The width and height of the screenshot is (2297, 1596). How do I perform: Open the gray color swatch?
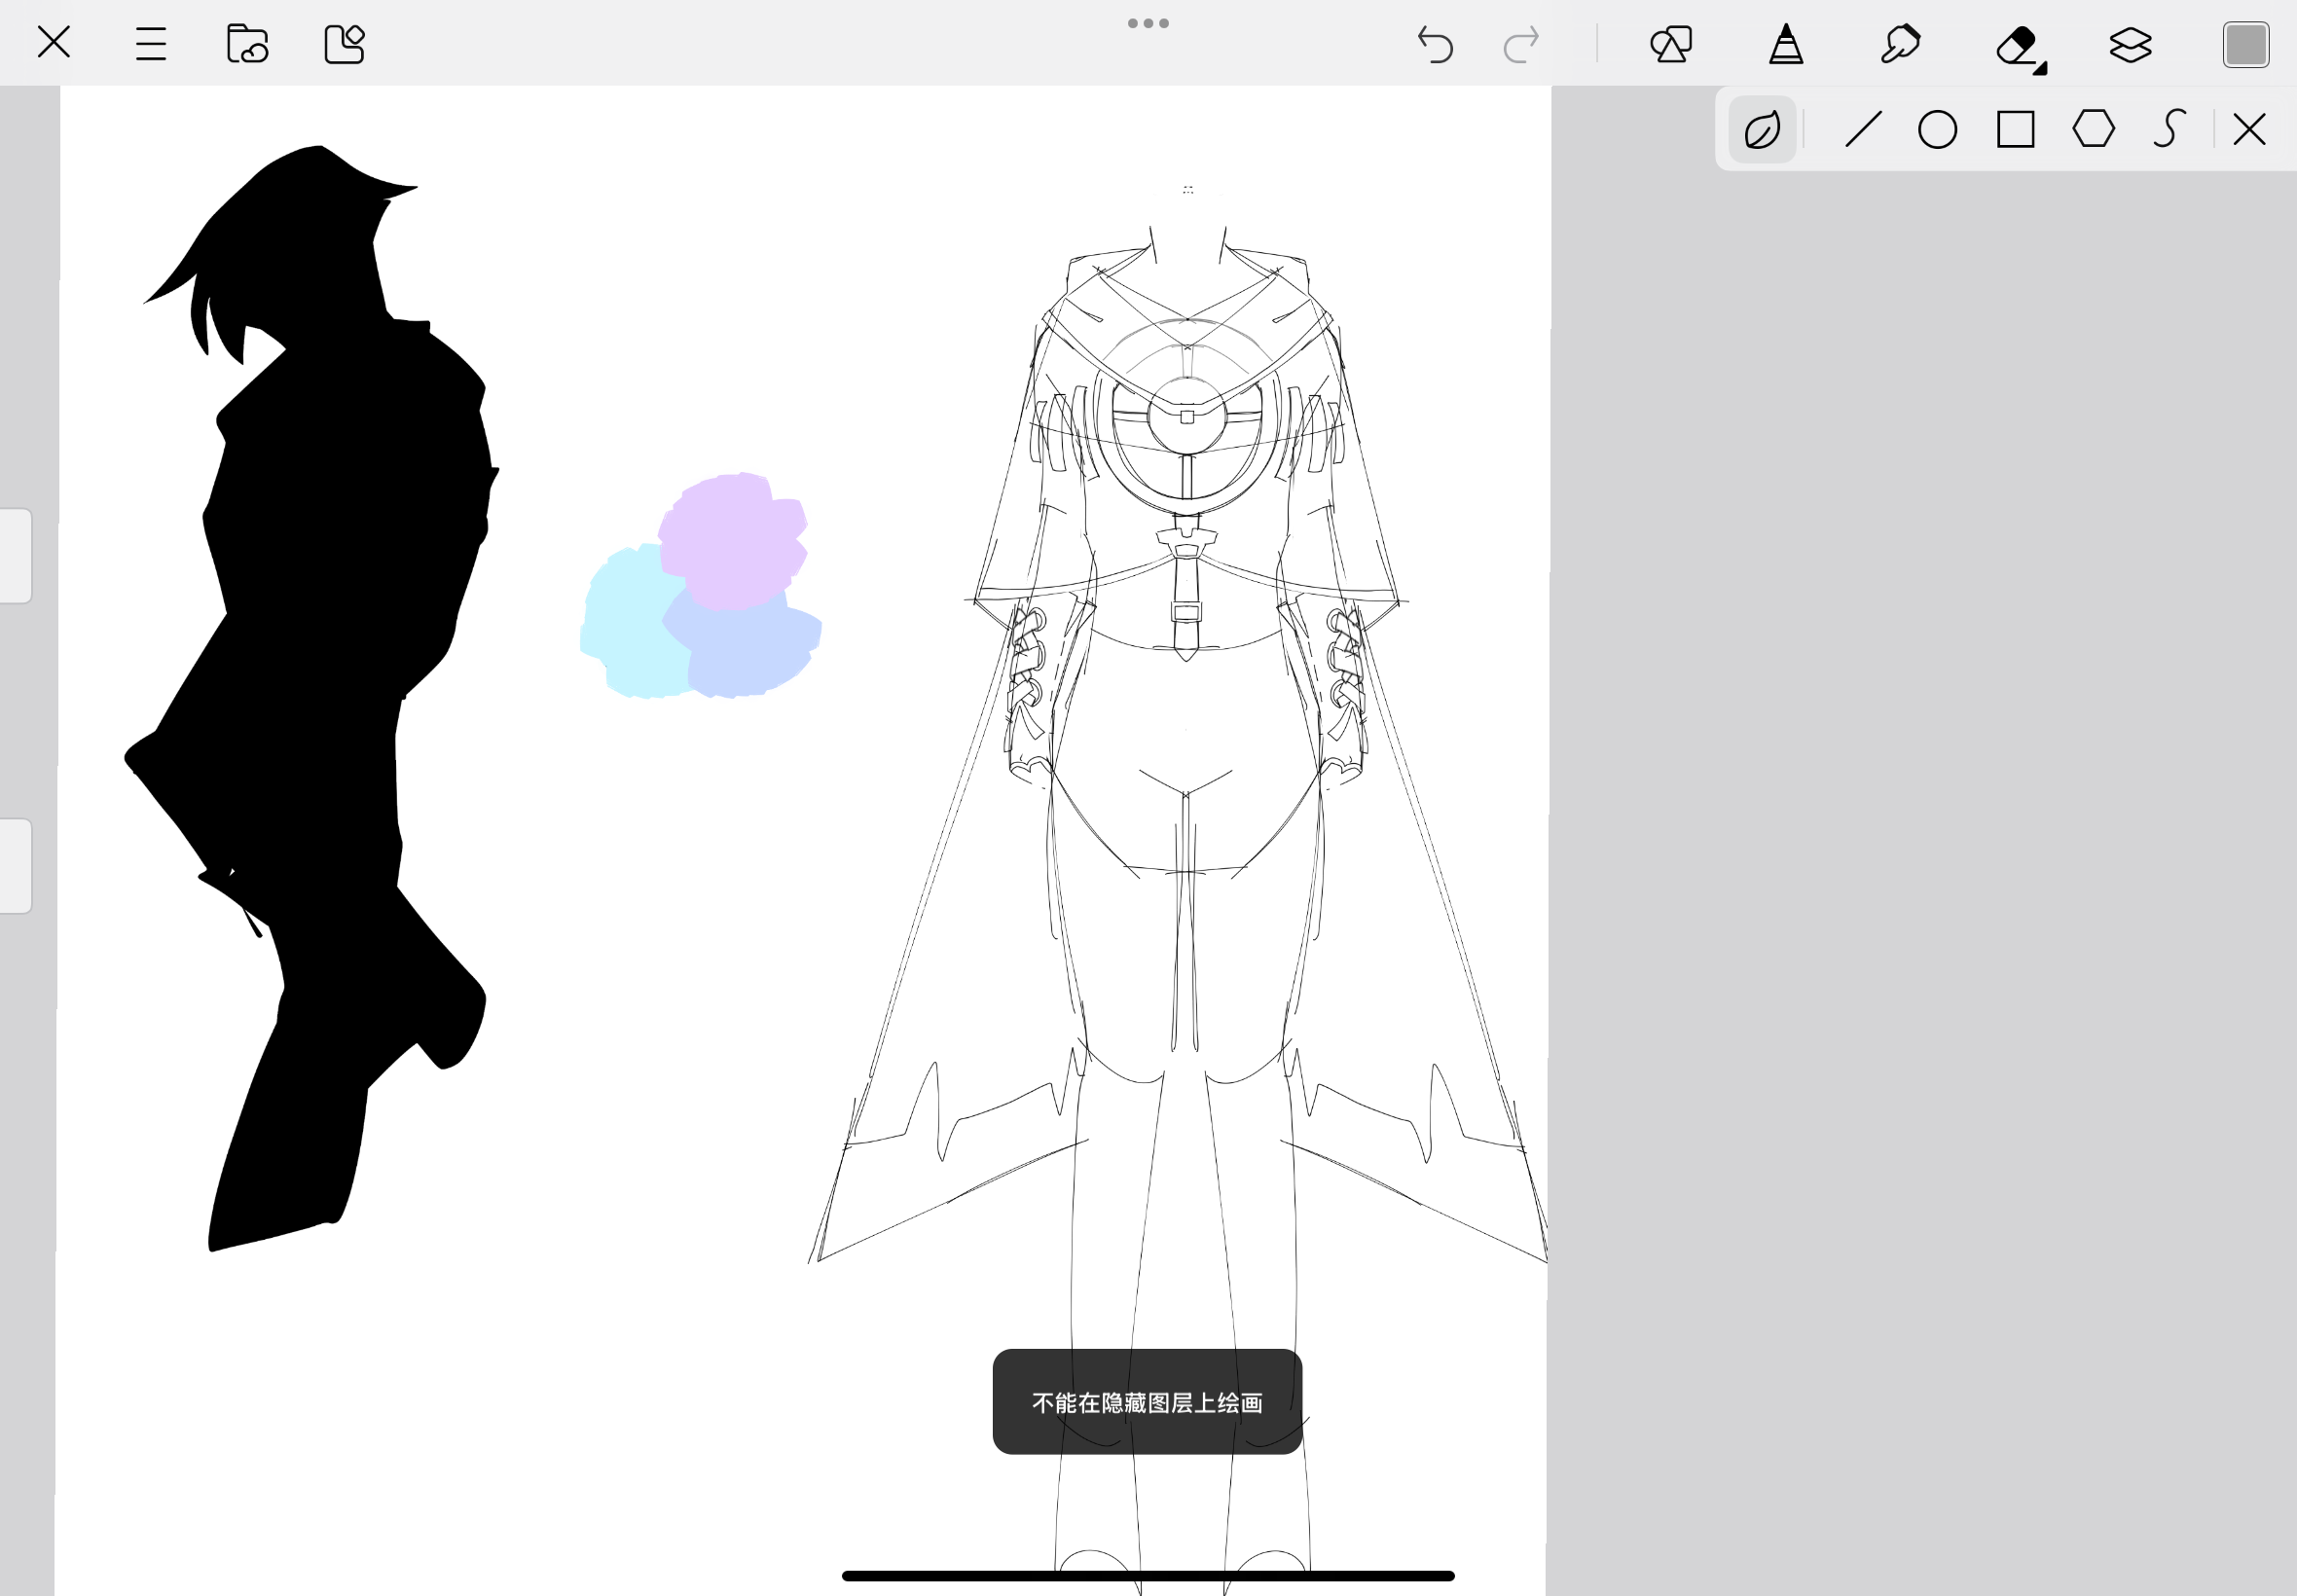click(x=2246, y=45)
